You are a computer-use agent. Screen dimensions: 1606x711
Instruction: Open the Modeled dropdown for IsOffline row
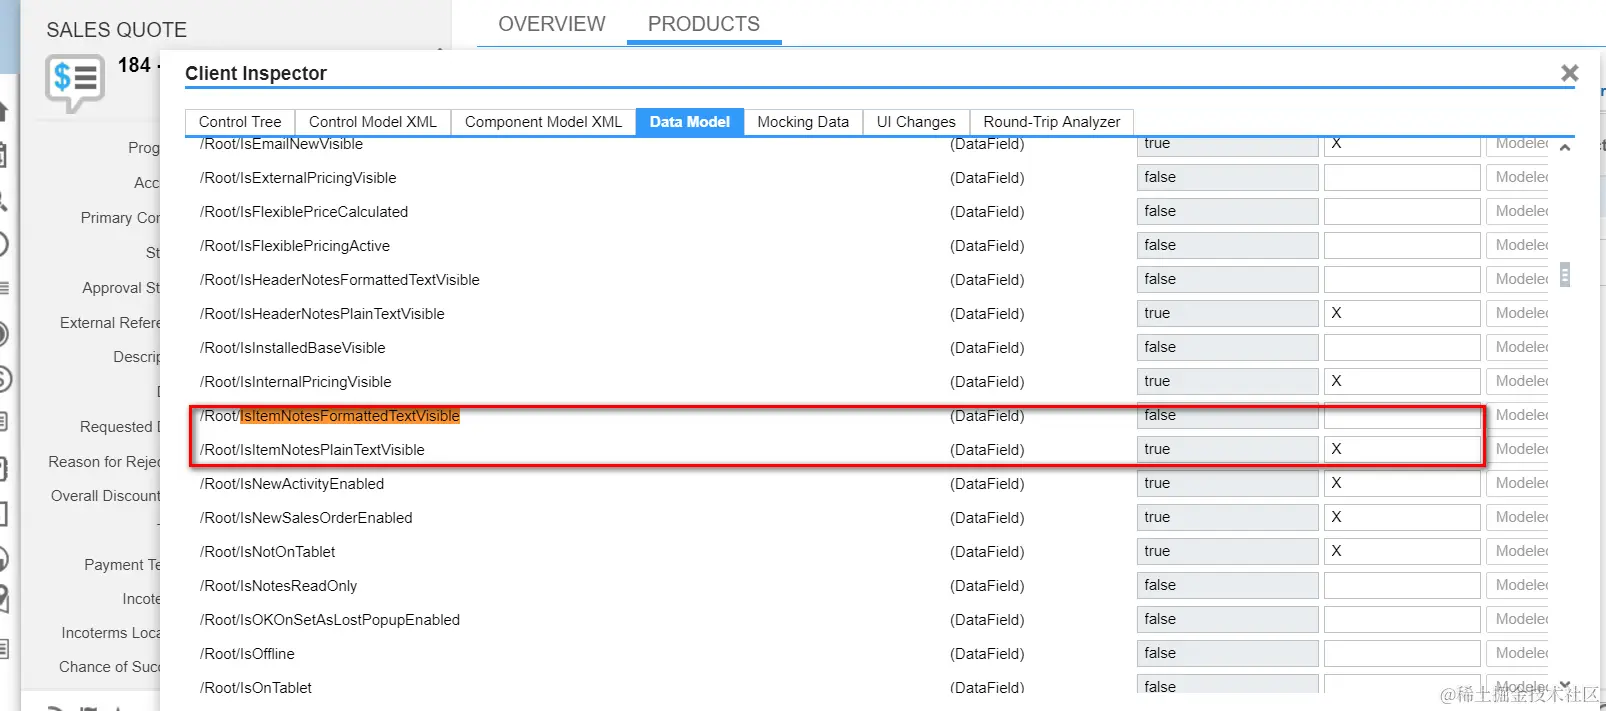click(x=1521, y=653)
